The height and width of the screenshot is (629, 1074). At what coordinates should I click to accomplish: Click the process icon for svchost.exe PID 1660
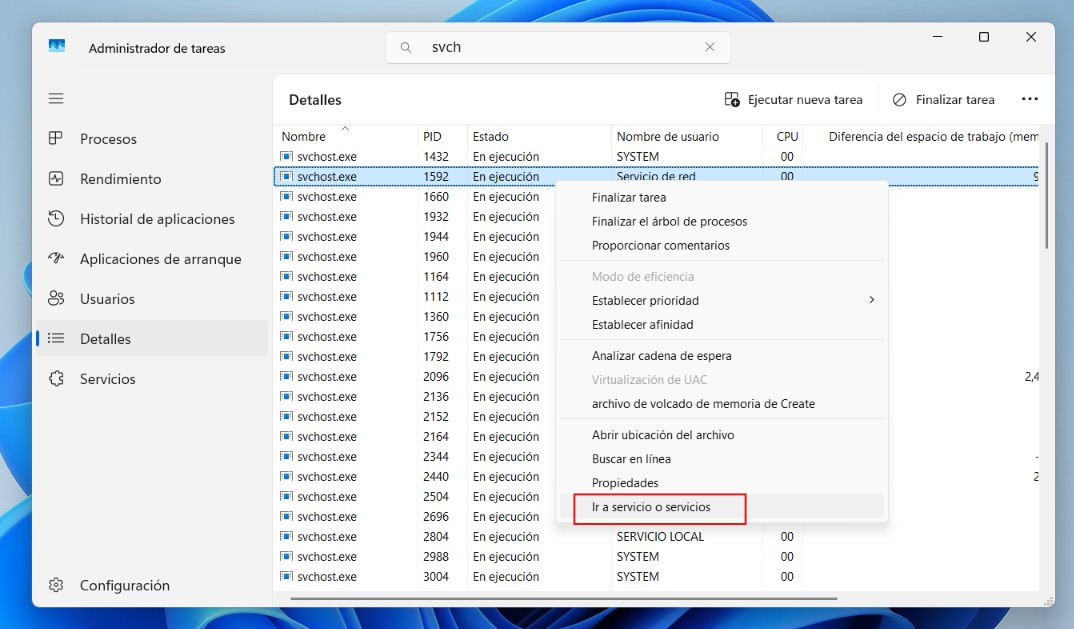point(286,197)
